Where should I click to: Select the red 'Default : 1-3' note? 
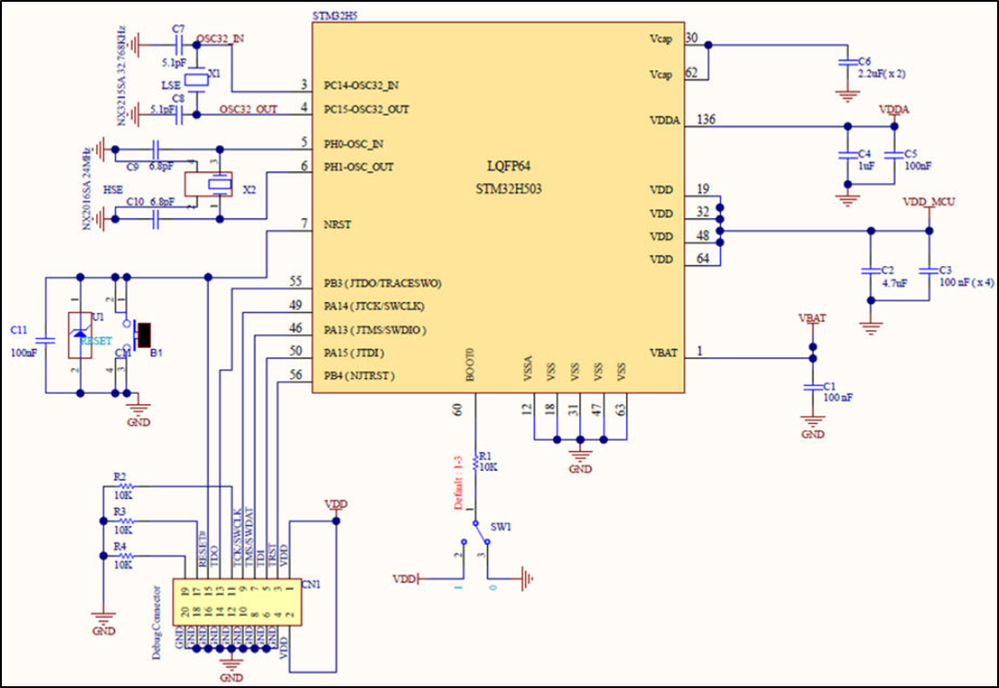(457, 482)
